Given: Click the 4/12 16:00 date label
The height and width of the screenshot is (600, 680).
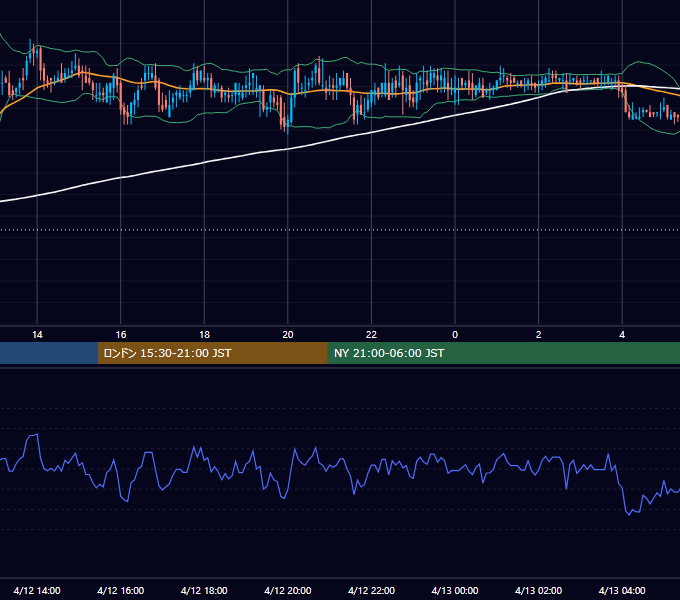Looking at the screenshot, I should point(121,590).
